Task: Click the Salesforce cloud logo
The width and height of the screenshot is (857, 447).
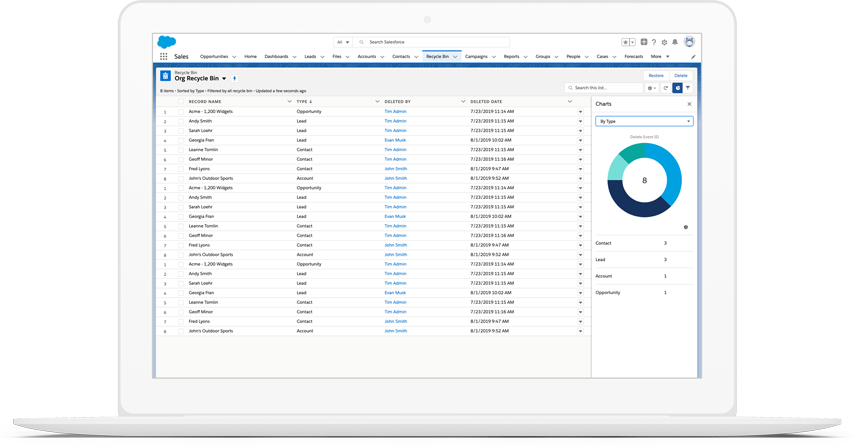Action: (167, 42)
